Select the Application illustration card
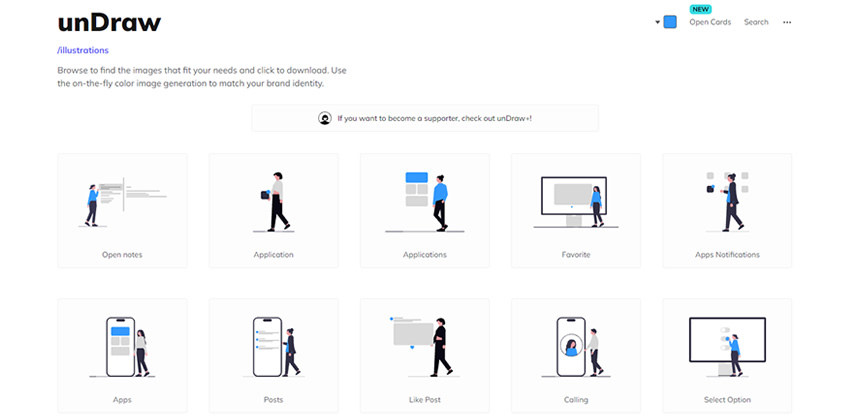860x420 pixels. tap(273, 211)
